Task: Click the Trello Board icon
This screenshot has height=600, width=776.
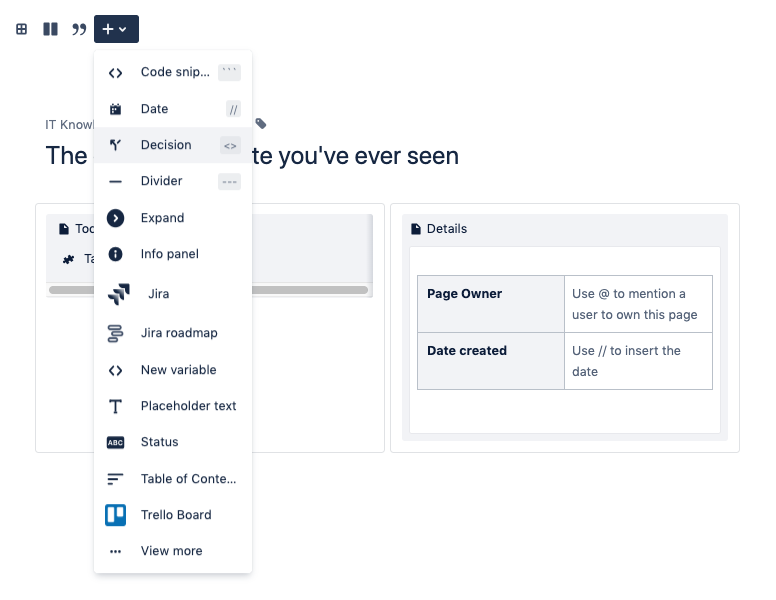Action: [x=116, y=515]
